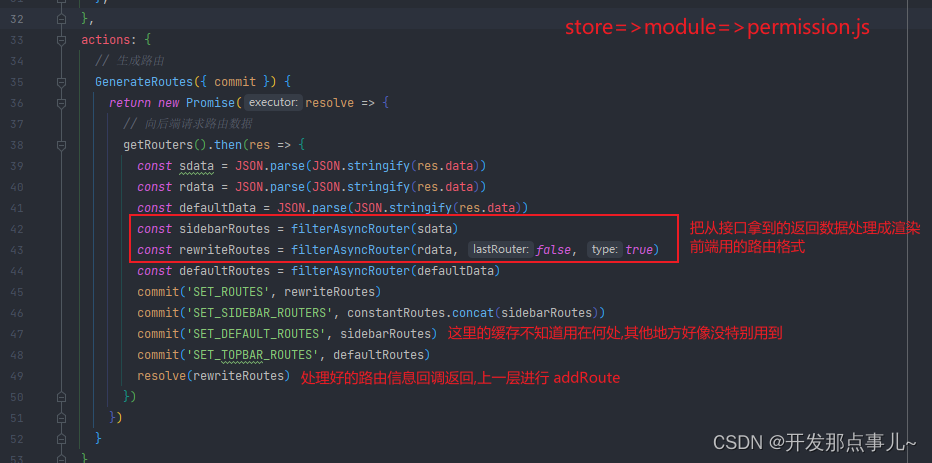Click 'rewriteRoutes' declaration on line 43
This screenshot has height=463, width=932.
[224, 250]
